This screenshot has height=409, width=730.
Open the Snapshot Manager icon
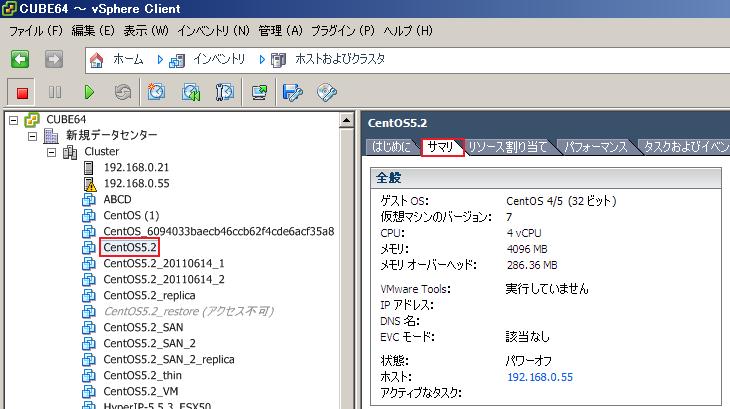pos(225,92)
